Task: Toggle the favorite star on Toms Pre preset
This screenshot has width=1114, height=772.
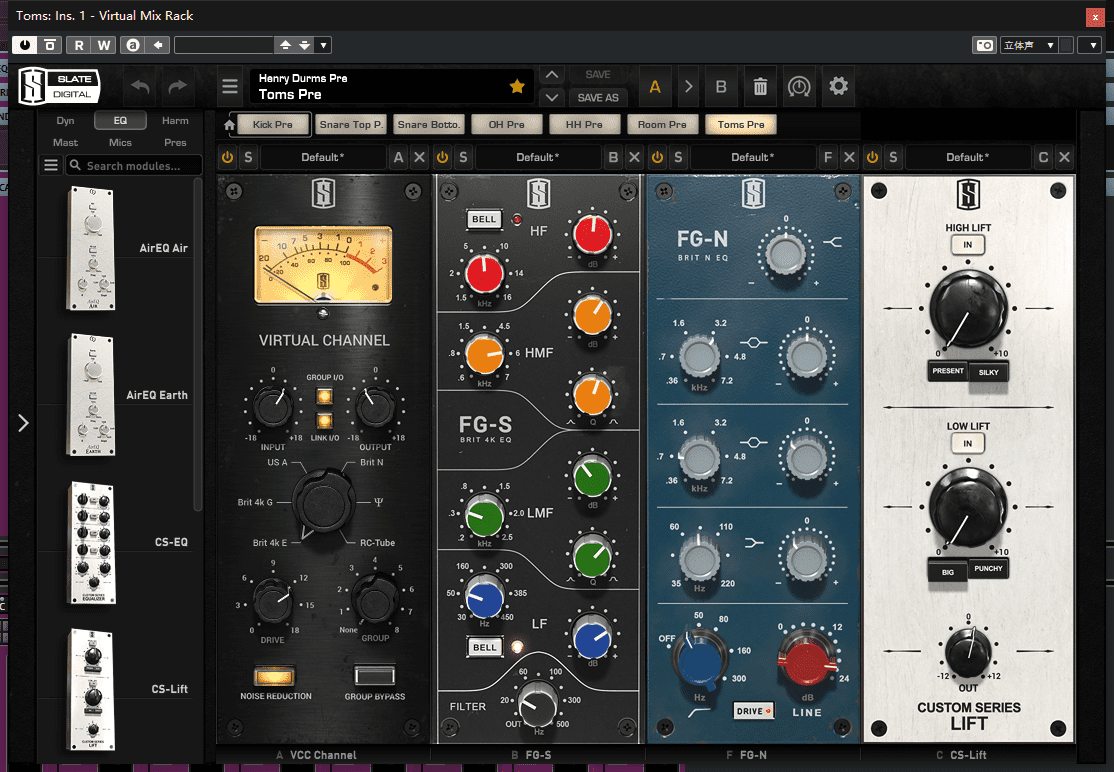Action: [x=517, y=87]
